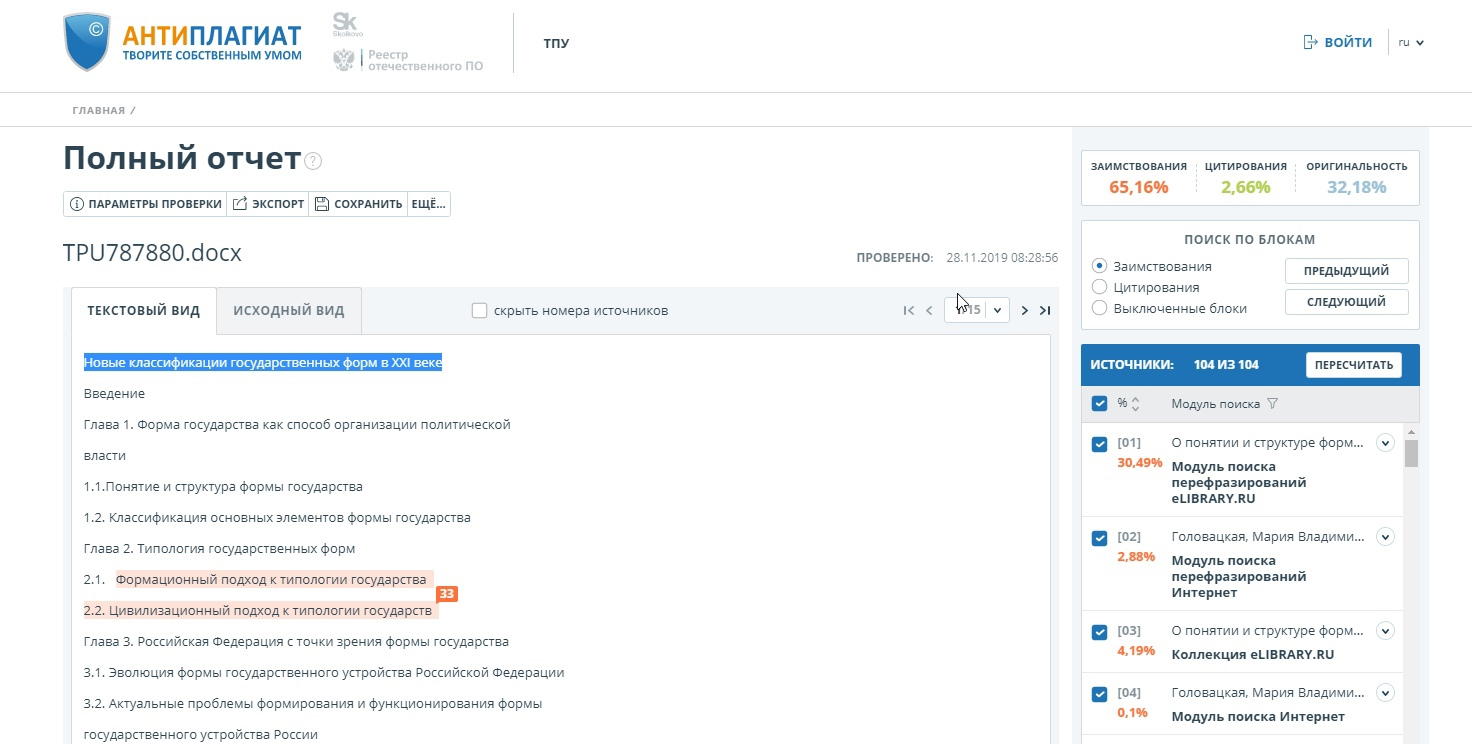The height and width of the screenshot is (744, 1472).
Task: Go to previous page arrow
Action: click(x=929, y=311)
